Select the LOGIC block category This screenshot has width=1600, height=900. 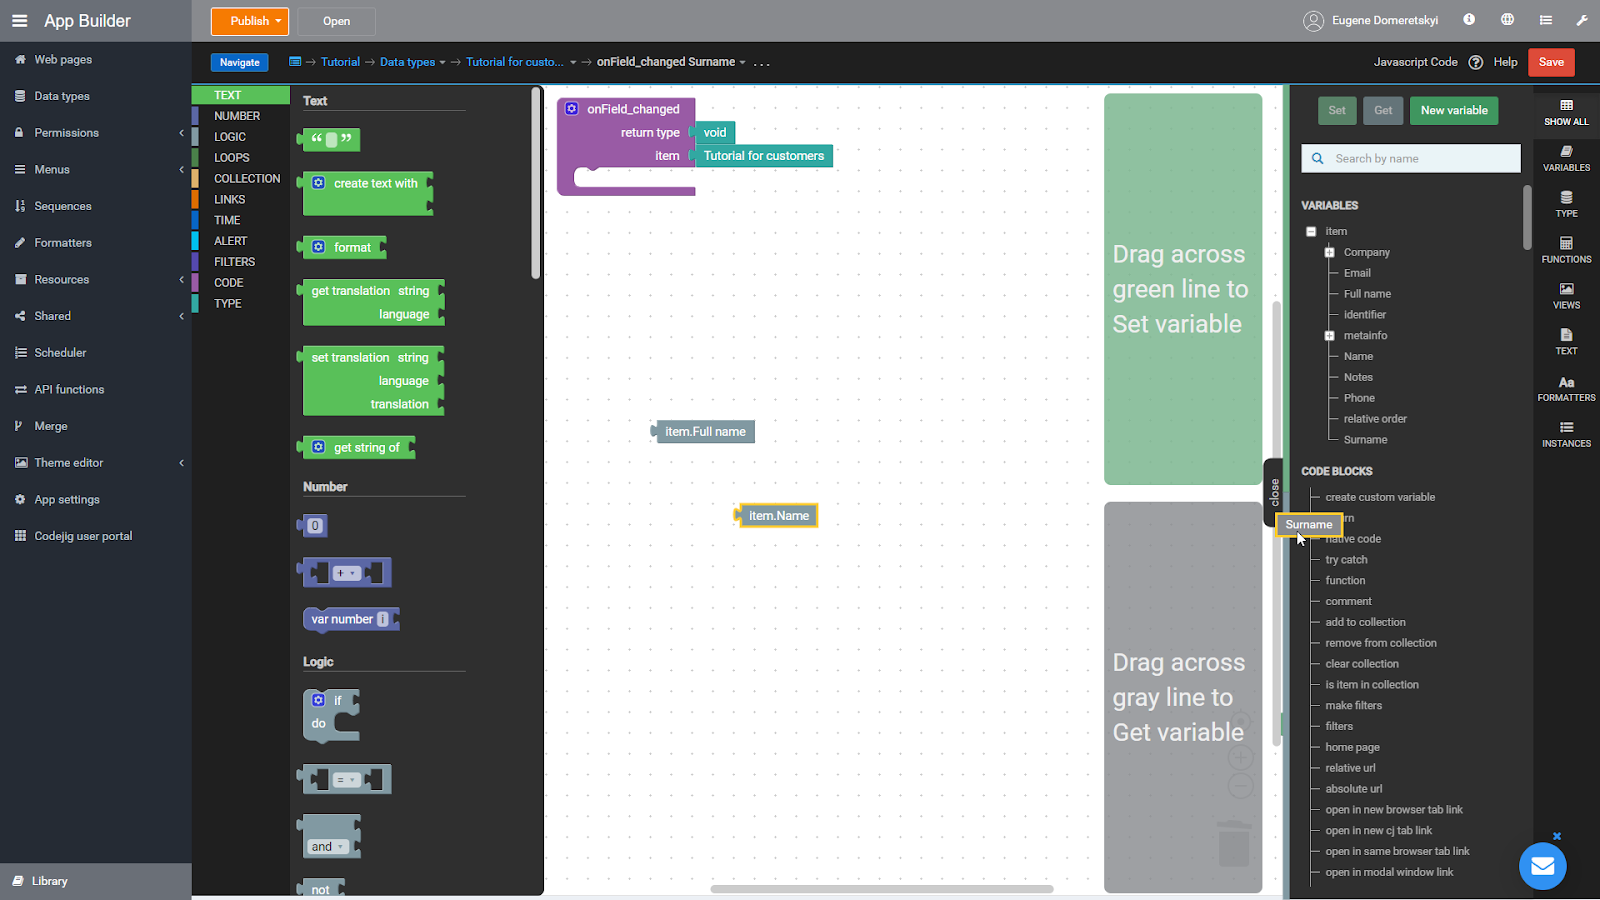241,137
